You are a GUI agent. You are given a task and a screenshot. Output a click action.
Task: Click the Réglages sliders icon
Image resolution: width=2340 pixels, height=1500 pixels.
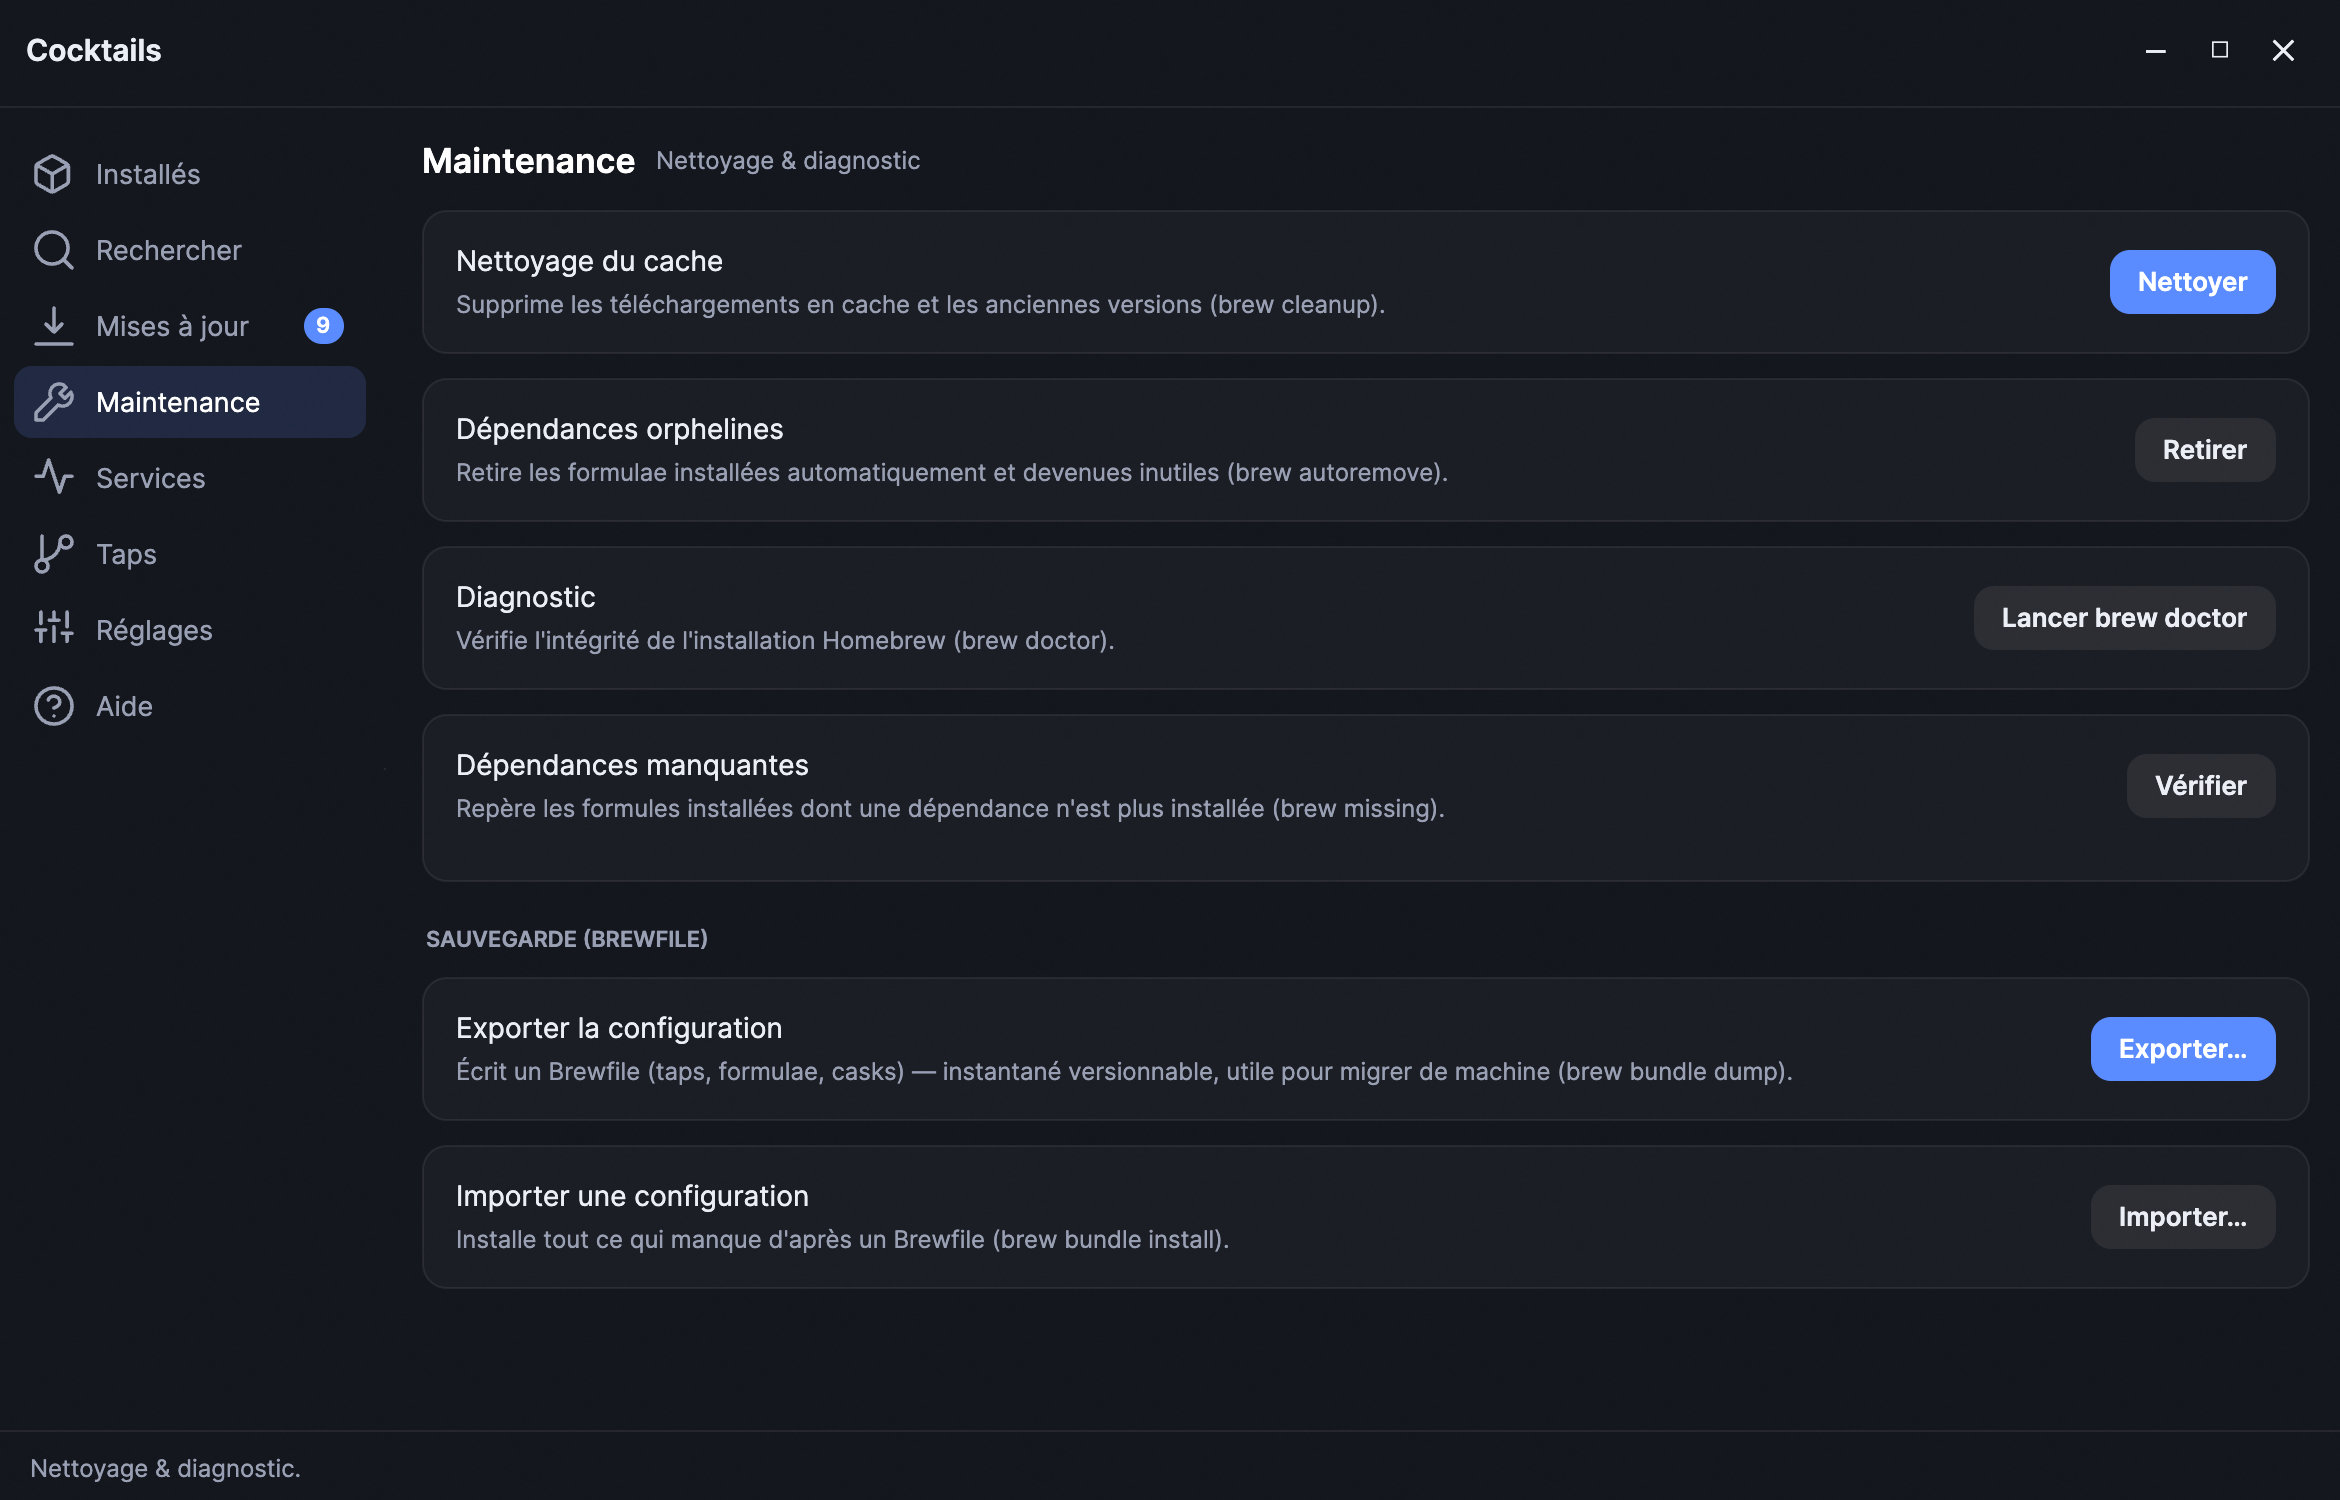pyautogui.click(x=53, y=630)
